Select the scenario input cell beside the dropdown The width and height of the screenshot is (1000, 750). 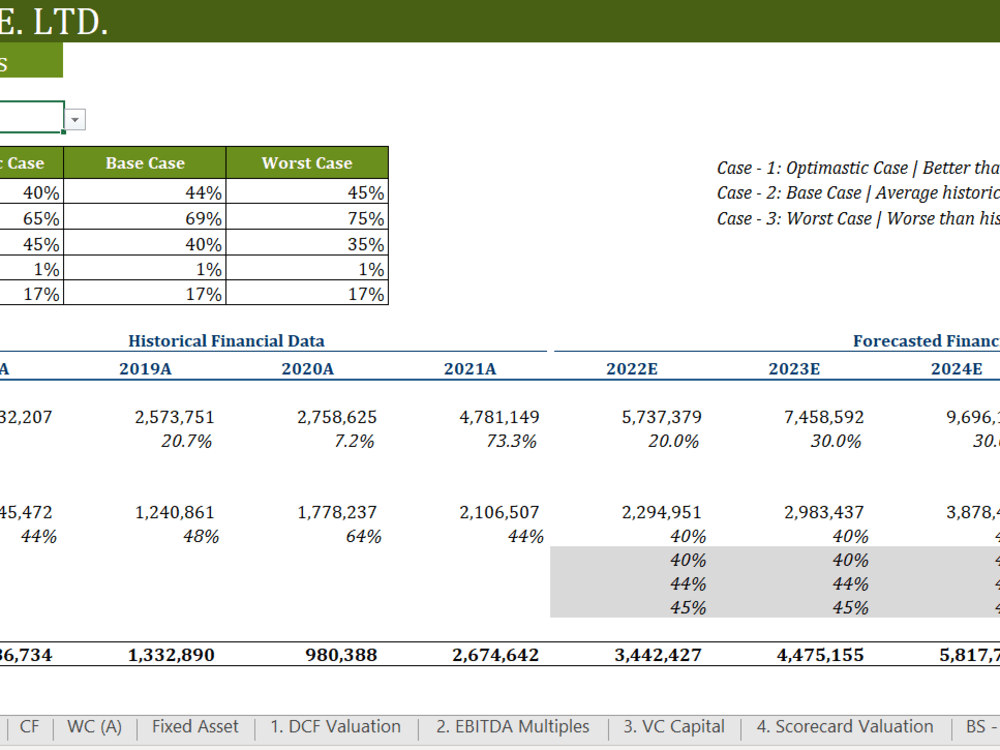[31, 117]
